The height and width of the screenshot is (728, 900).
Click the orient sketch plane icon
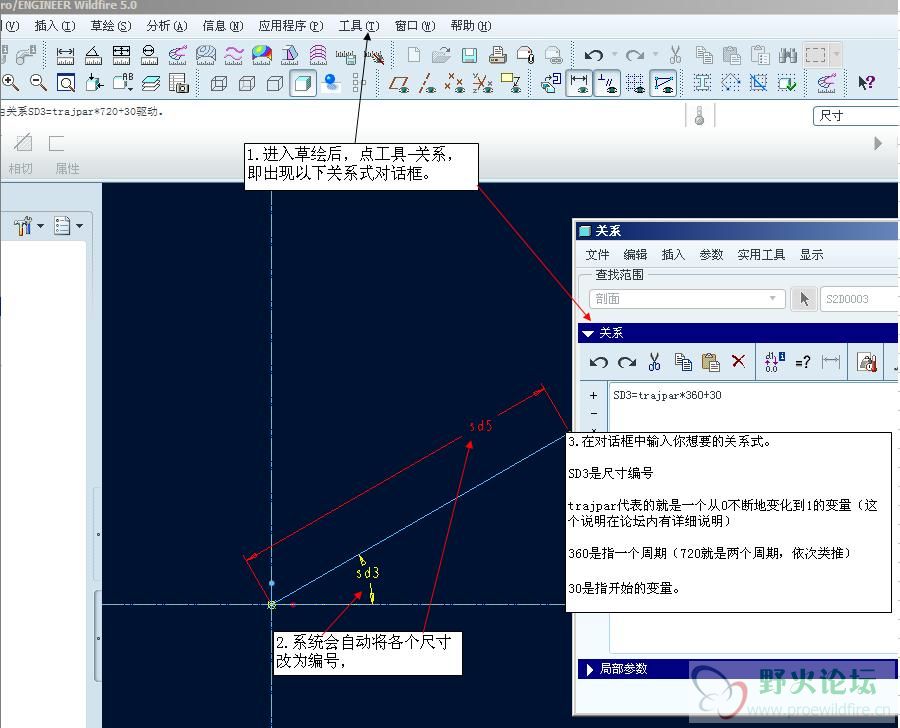pyautogui.click(x=550, y=83)
